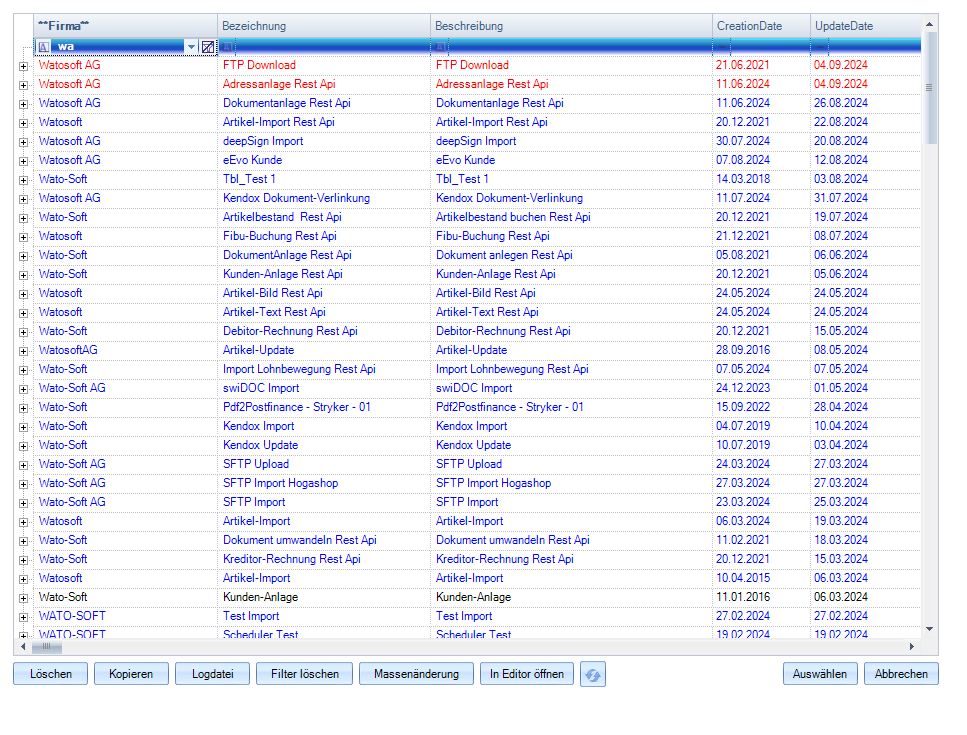Expand the FTP Download row
967x735 pixels.
(23, 65)
